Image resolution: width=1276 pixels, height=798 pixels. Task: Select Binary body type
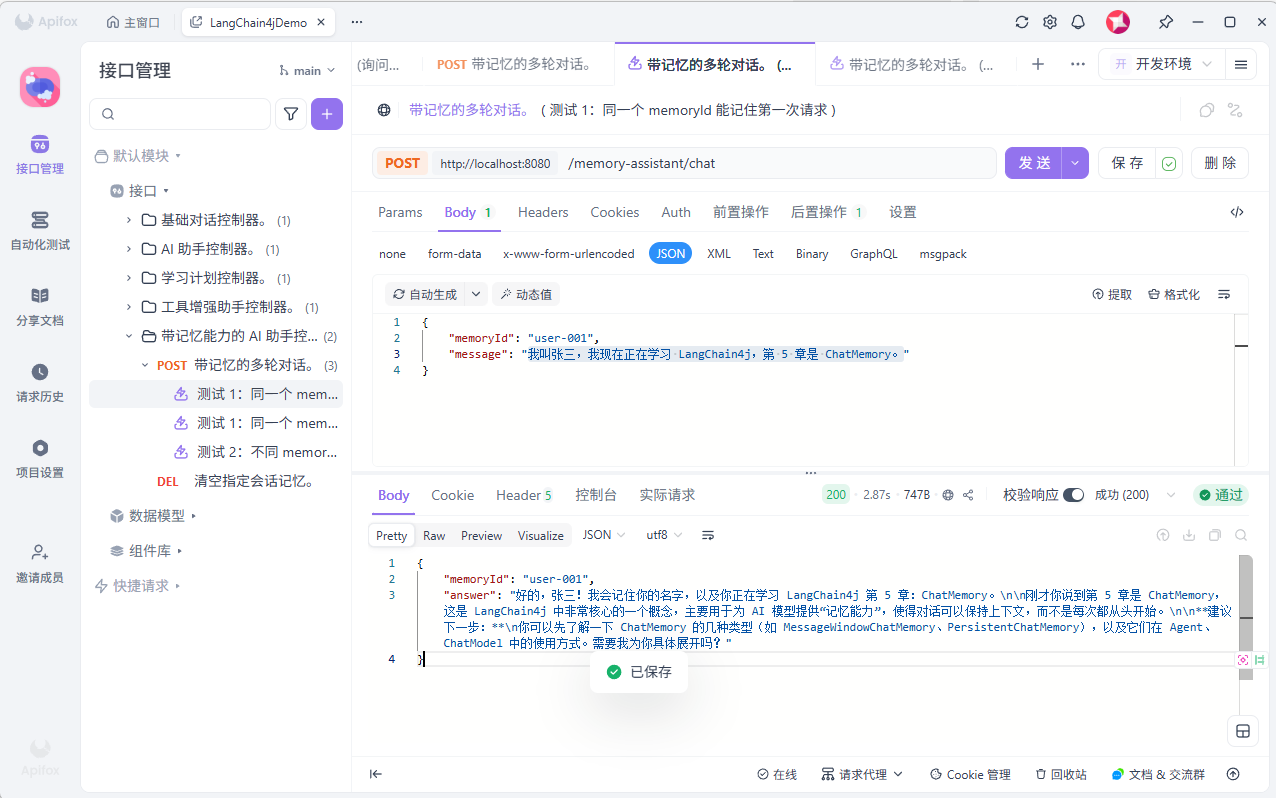click(812, 254)
